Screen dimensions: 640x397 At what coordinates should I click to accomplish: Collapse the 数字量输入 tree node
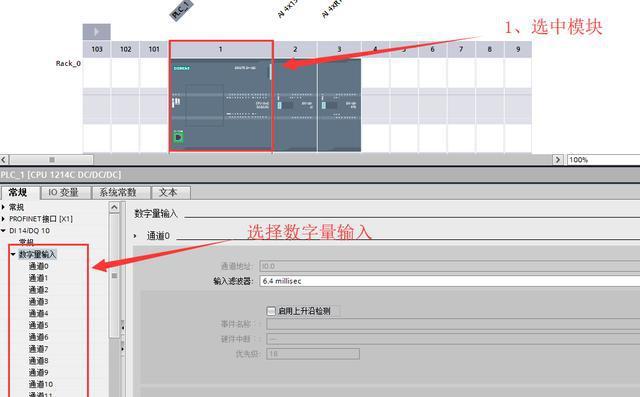[13, 255]
